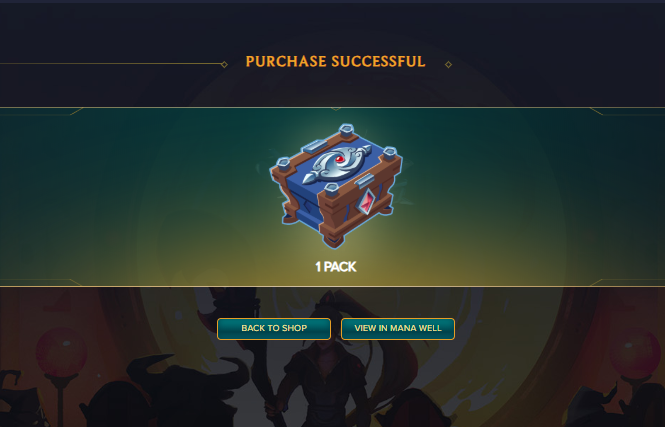Click the Purchase Successful heading
The image size is (665, 427).
tap(335, 61)
